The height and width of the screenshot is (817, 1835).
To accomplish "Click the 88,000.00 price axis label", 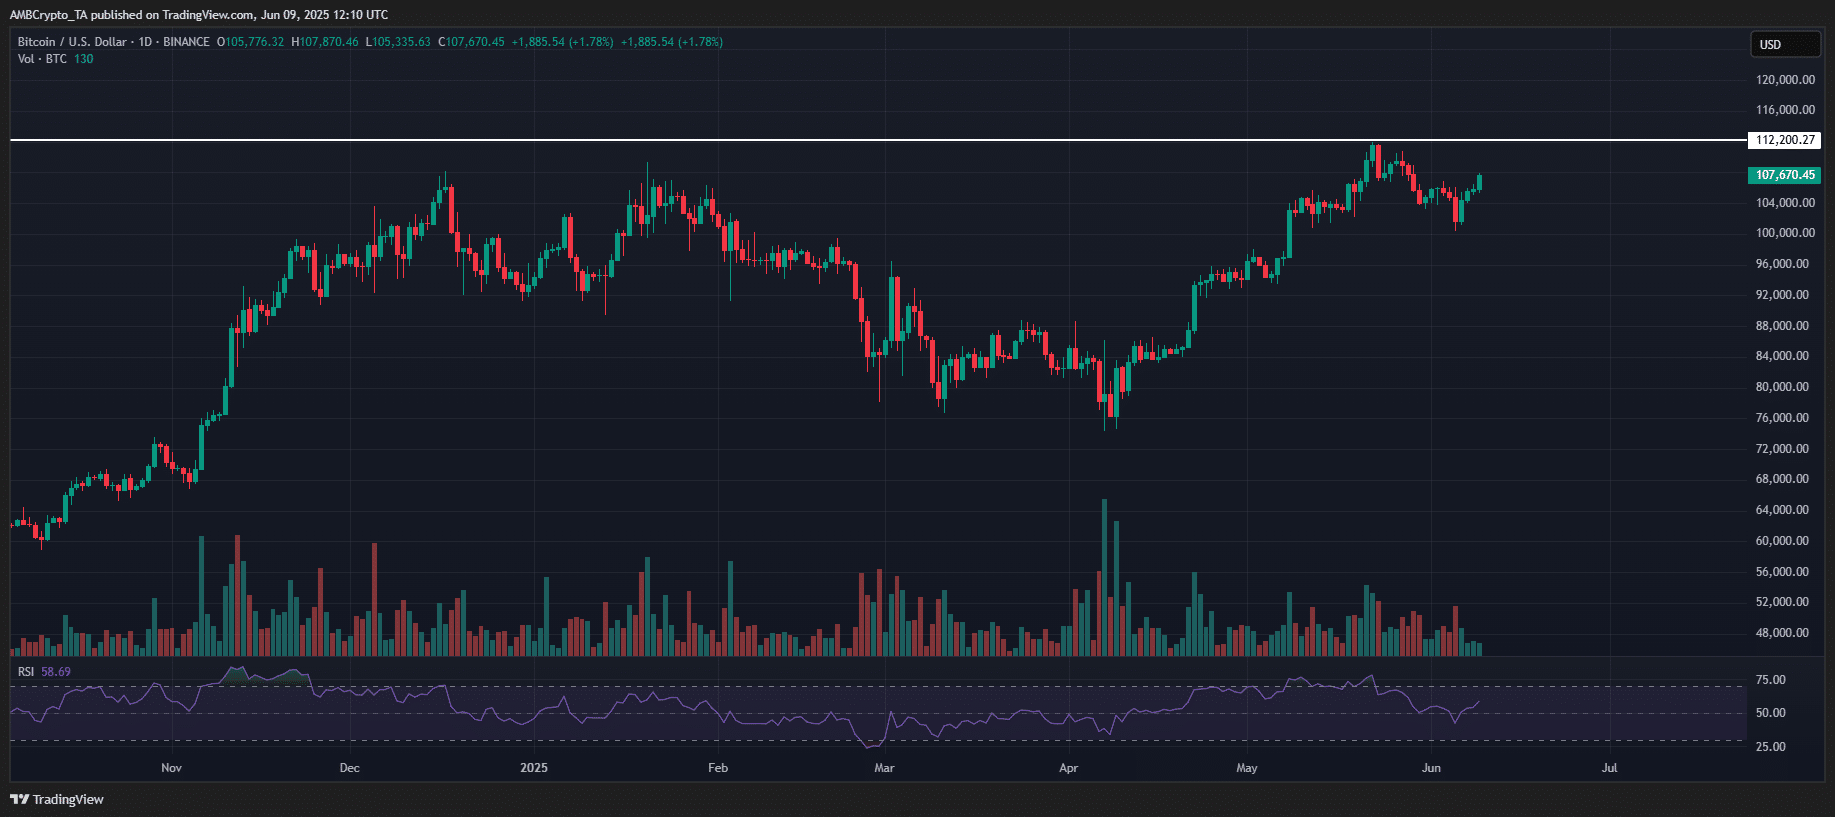I will point(1782,326).
